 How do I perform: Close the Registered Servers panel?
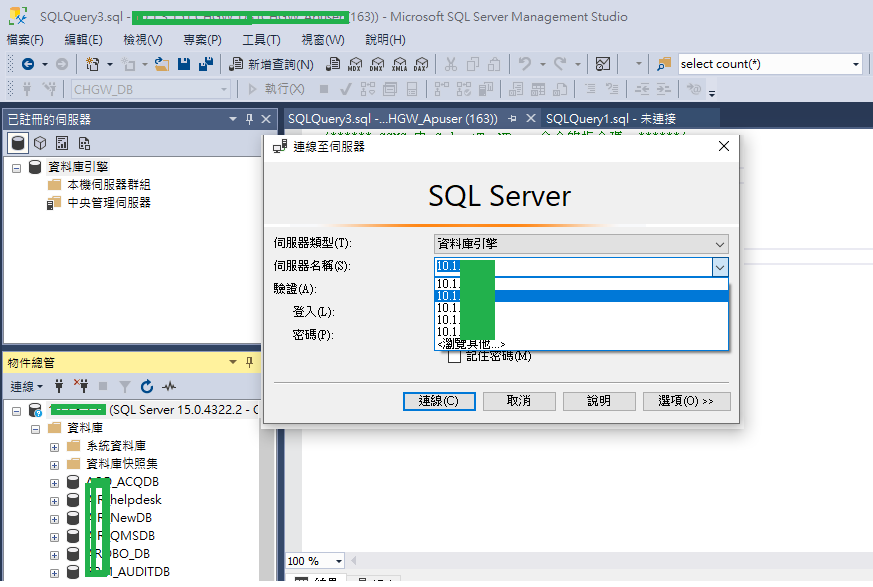click(x=266, y=119)
